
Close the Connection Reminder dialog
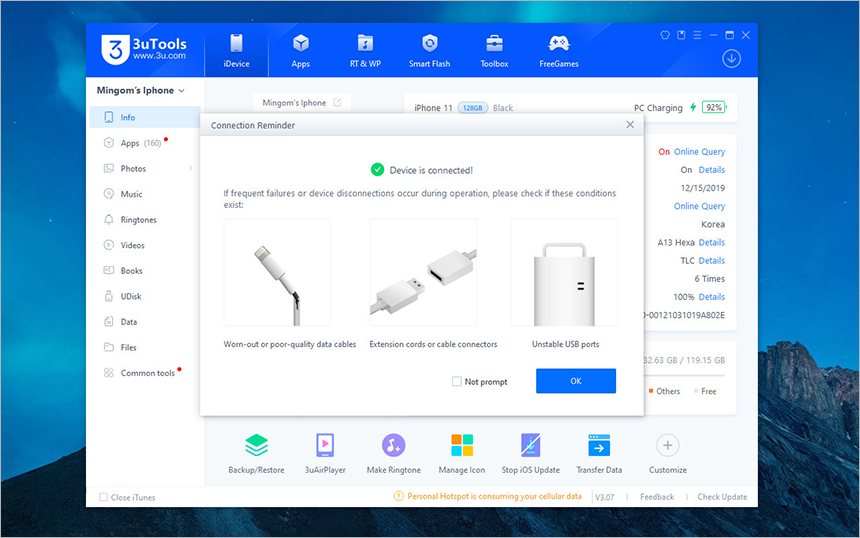click(x=630, y=124)
